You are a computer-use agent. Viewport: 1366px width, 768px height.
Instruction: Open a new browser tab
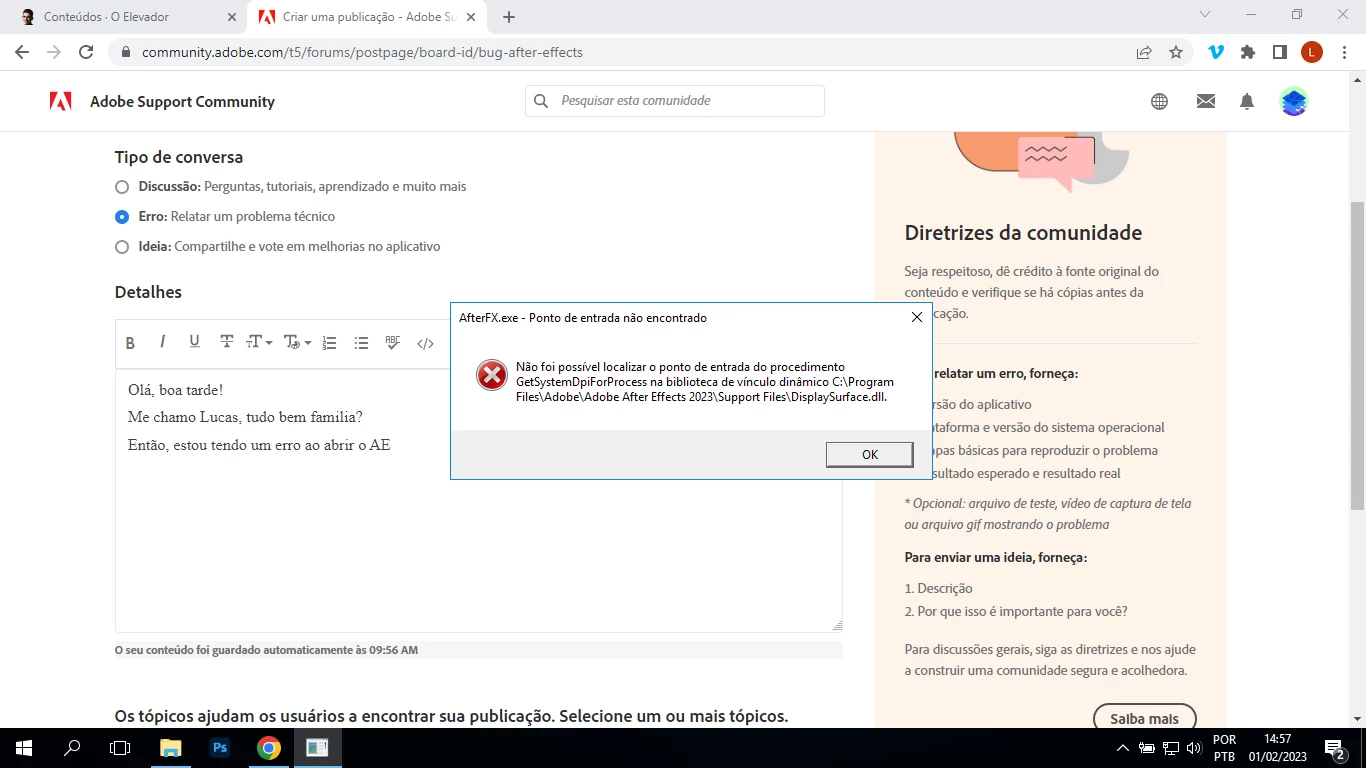pos(509,17)
